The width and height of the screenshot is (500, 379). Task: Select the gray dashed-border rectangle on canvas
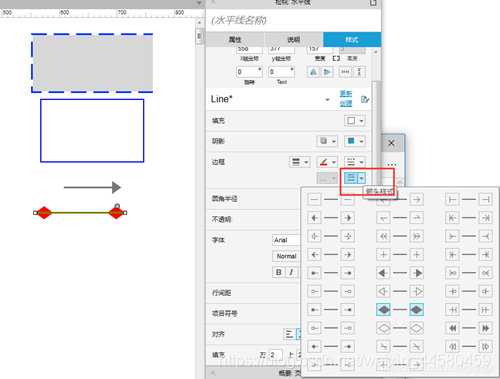92,63
